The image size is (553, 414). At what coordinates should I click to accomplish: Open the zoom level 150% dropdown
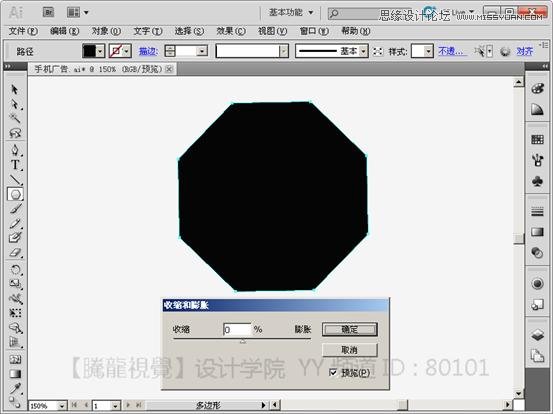point(62,406)
